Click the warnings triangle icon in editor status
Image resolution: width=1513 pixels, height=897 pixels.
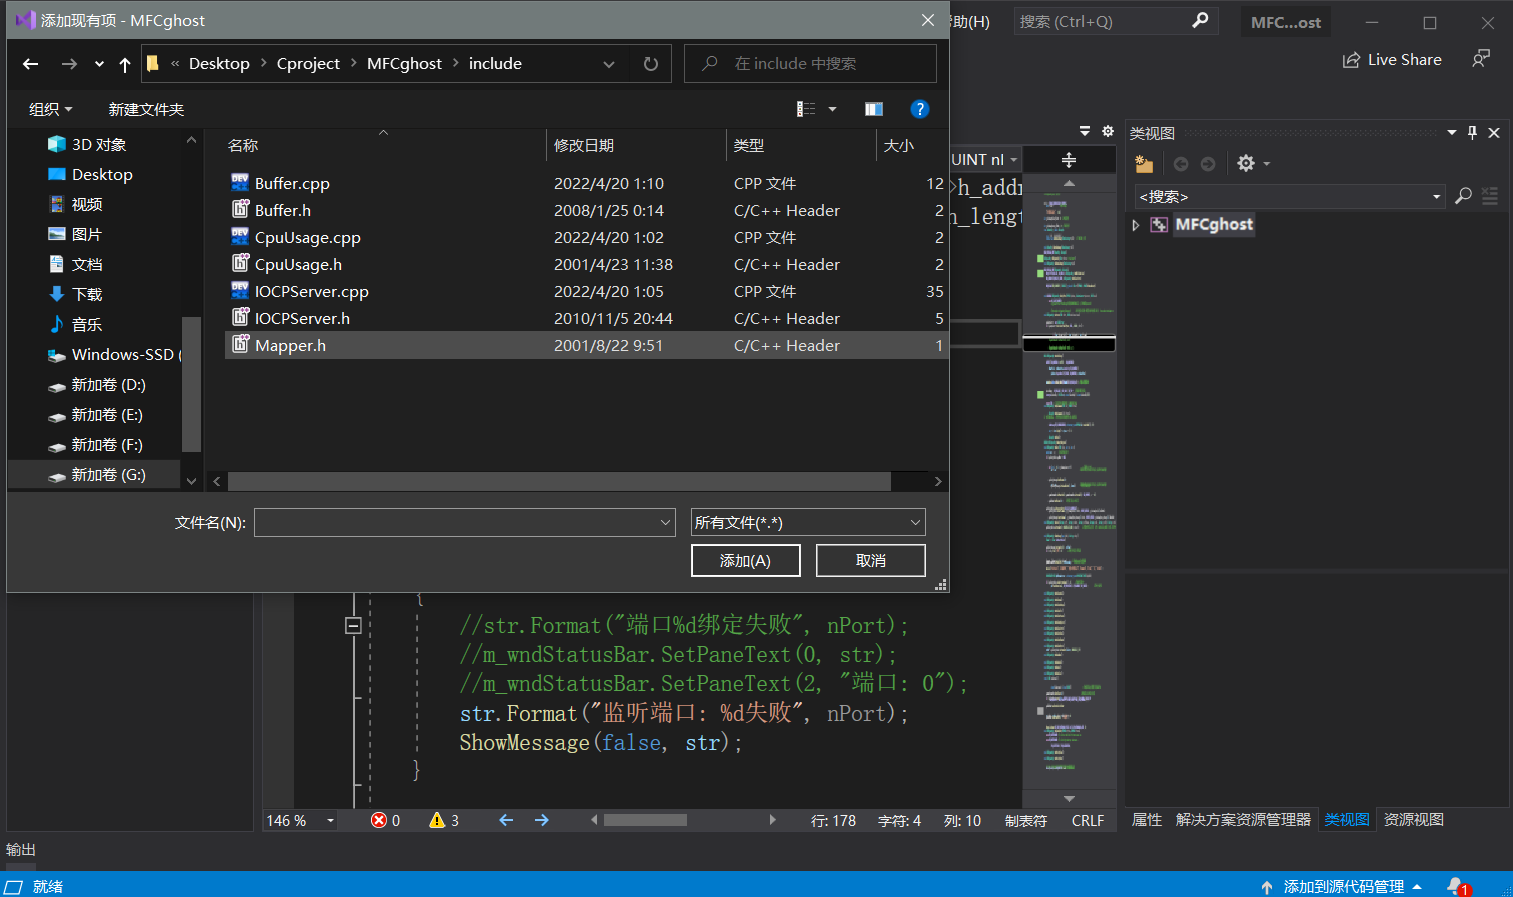pos(437,820)
